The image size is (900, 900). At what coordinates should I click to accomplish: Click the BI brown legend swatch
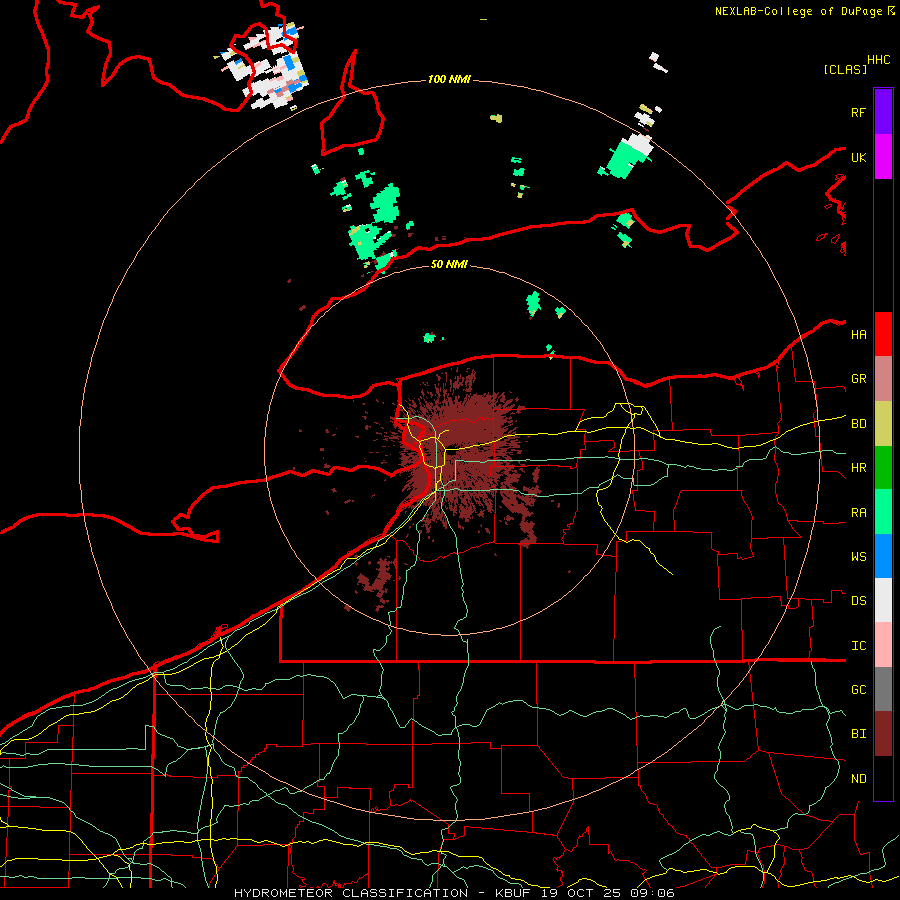883,734
